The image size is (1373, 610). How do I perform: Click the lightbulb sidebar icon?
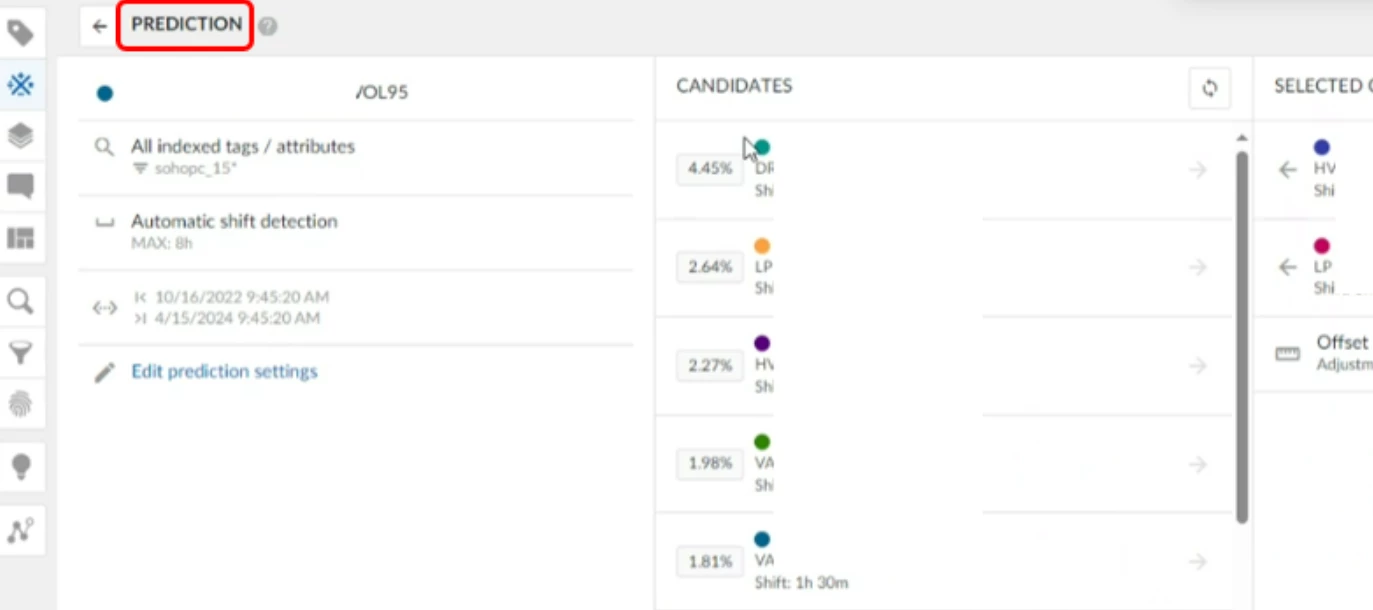[20, 466]
